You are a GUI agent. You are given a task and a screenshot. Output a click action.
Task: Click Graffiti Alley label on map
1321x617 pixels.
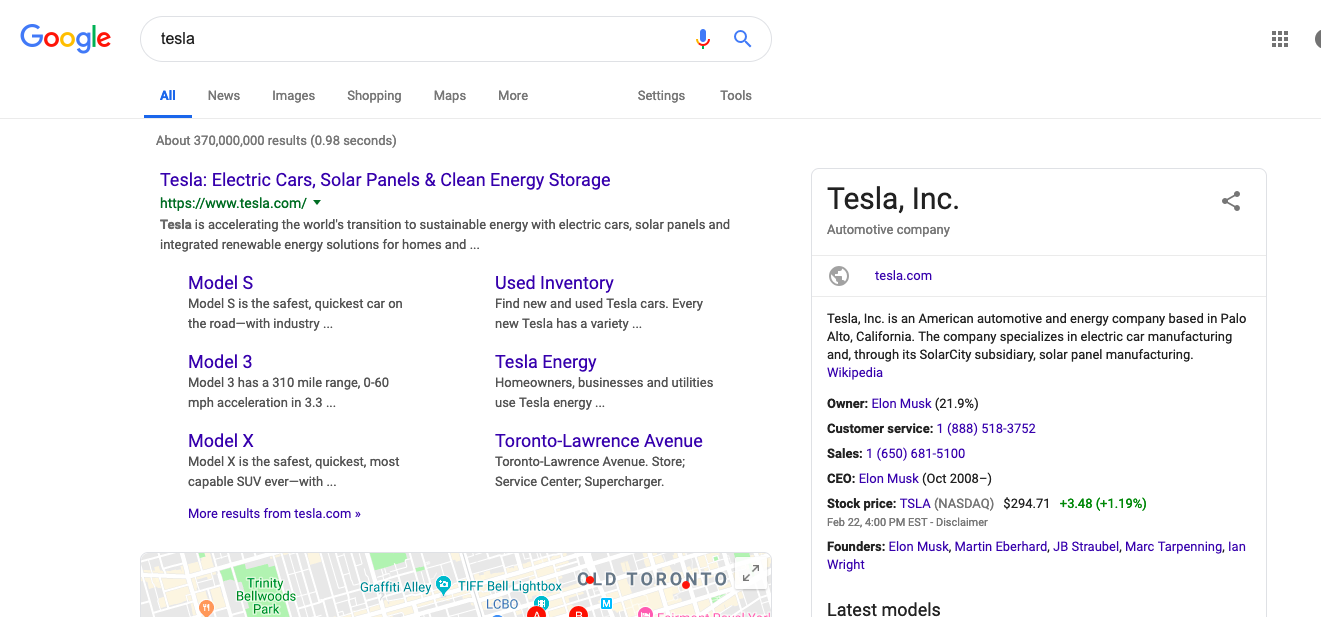396,587
